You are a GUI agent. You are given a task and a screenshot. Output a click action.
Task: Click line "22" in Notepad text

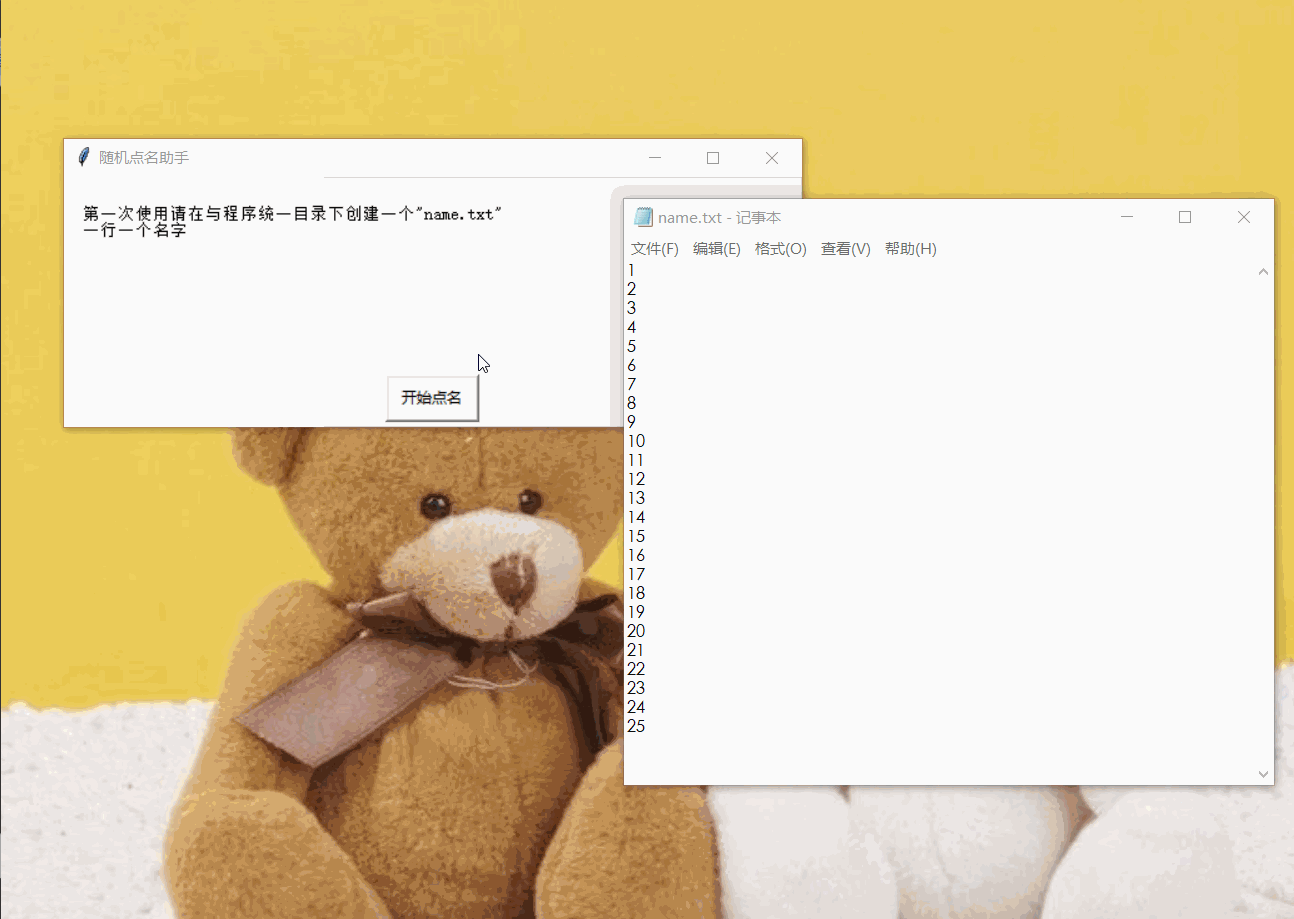tap(636, 669)
